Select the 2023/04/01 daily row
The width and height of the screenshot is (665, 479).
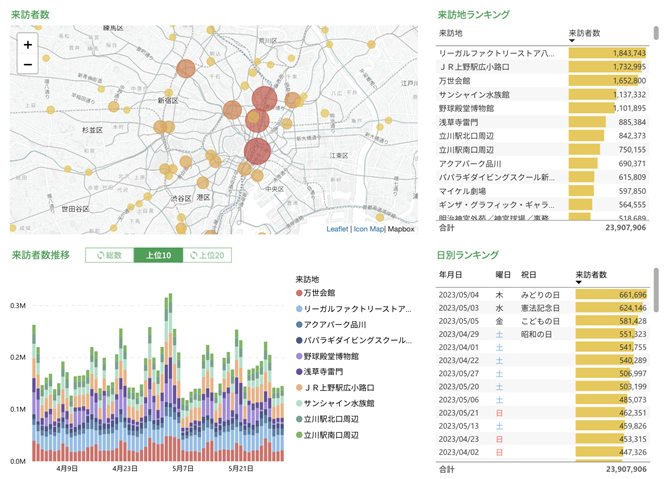coord(542,347)
